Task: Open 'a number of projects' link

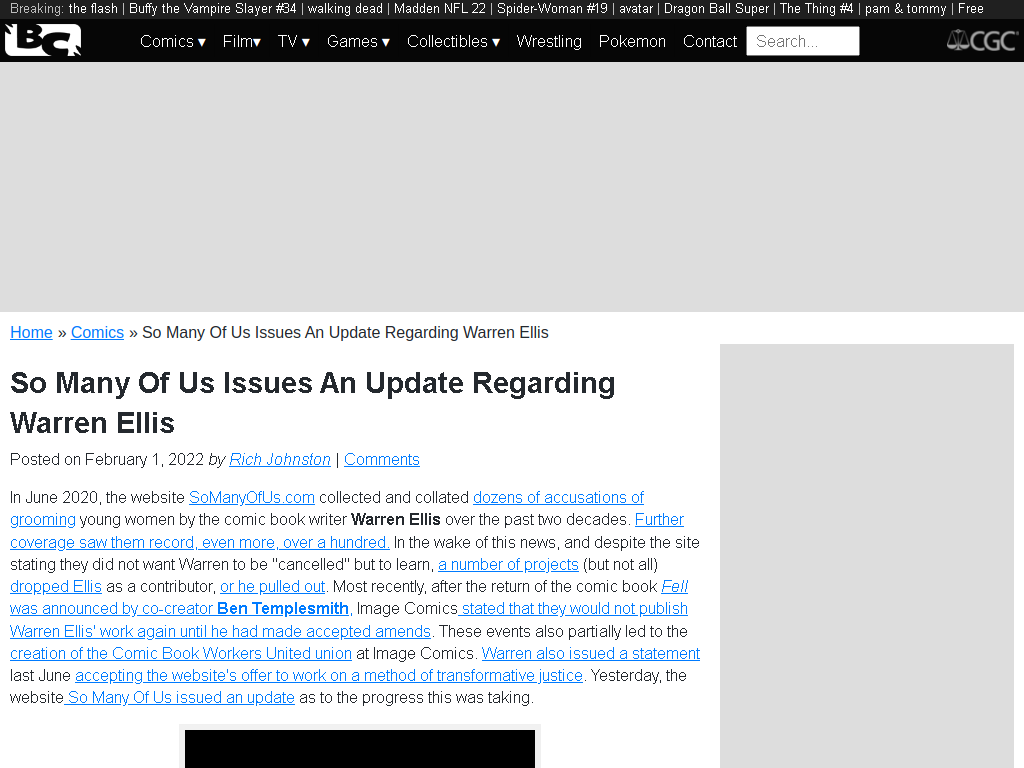Action: coord(508,565)
